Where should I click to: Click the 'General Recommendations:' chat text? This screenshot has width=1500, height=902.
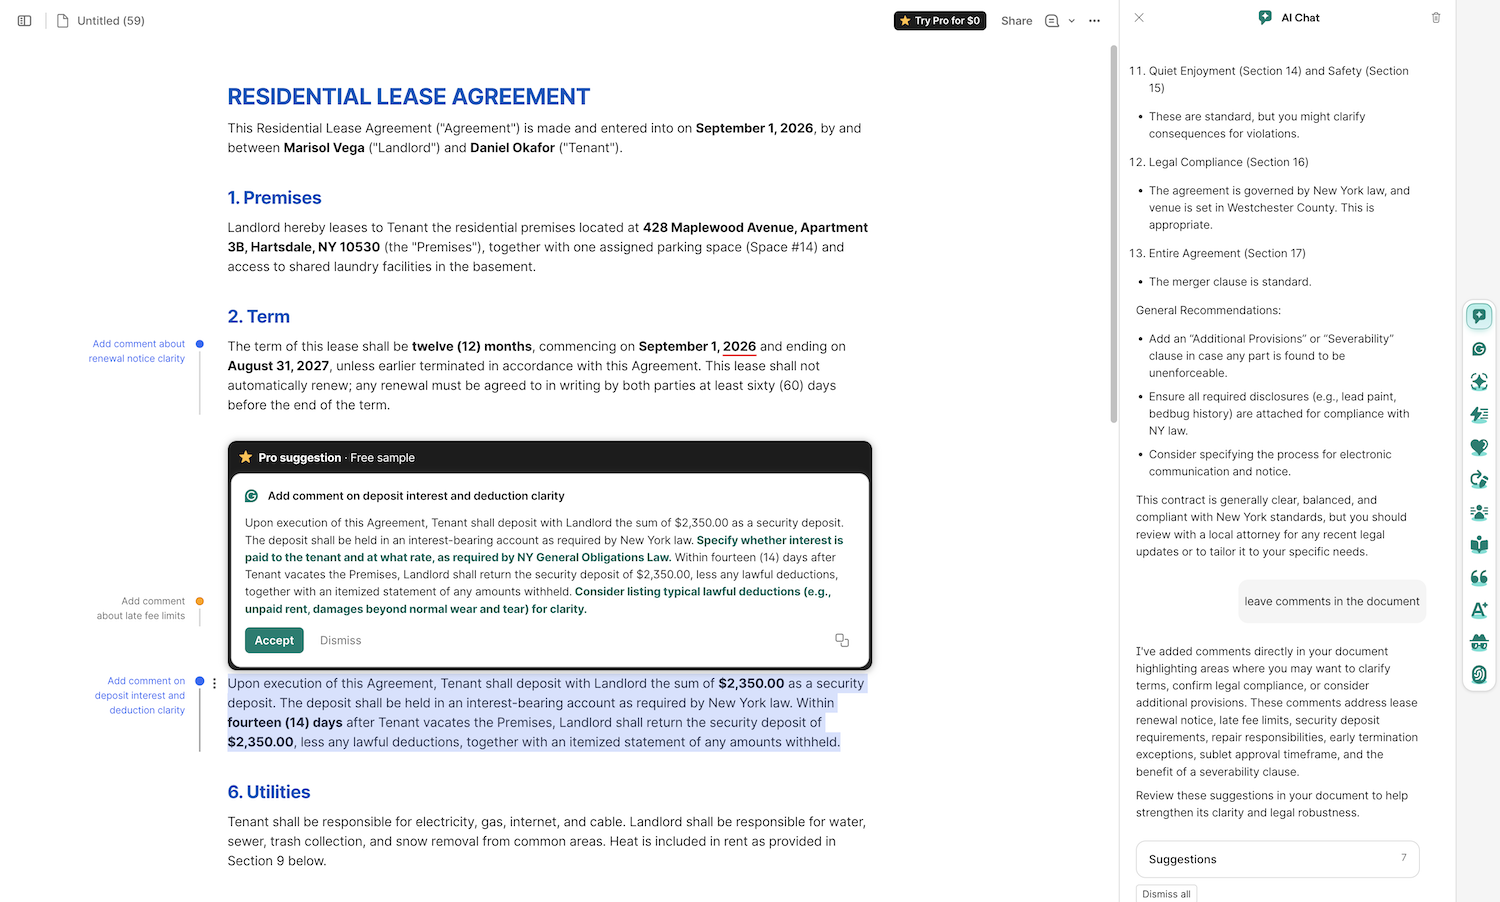(1208, 310)
